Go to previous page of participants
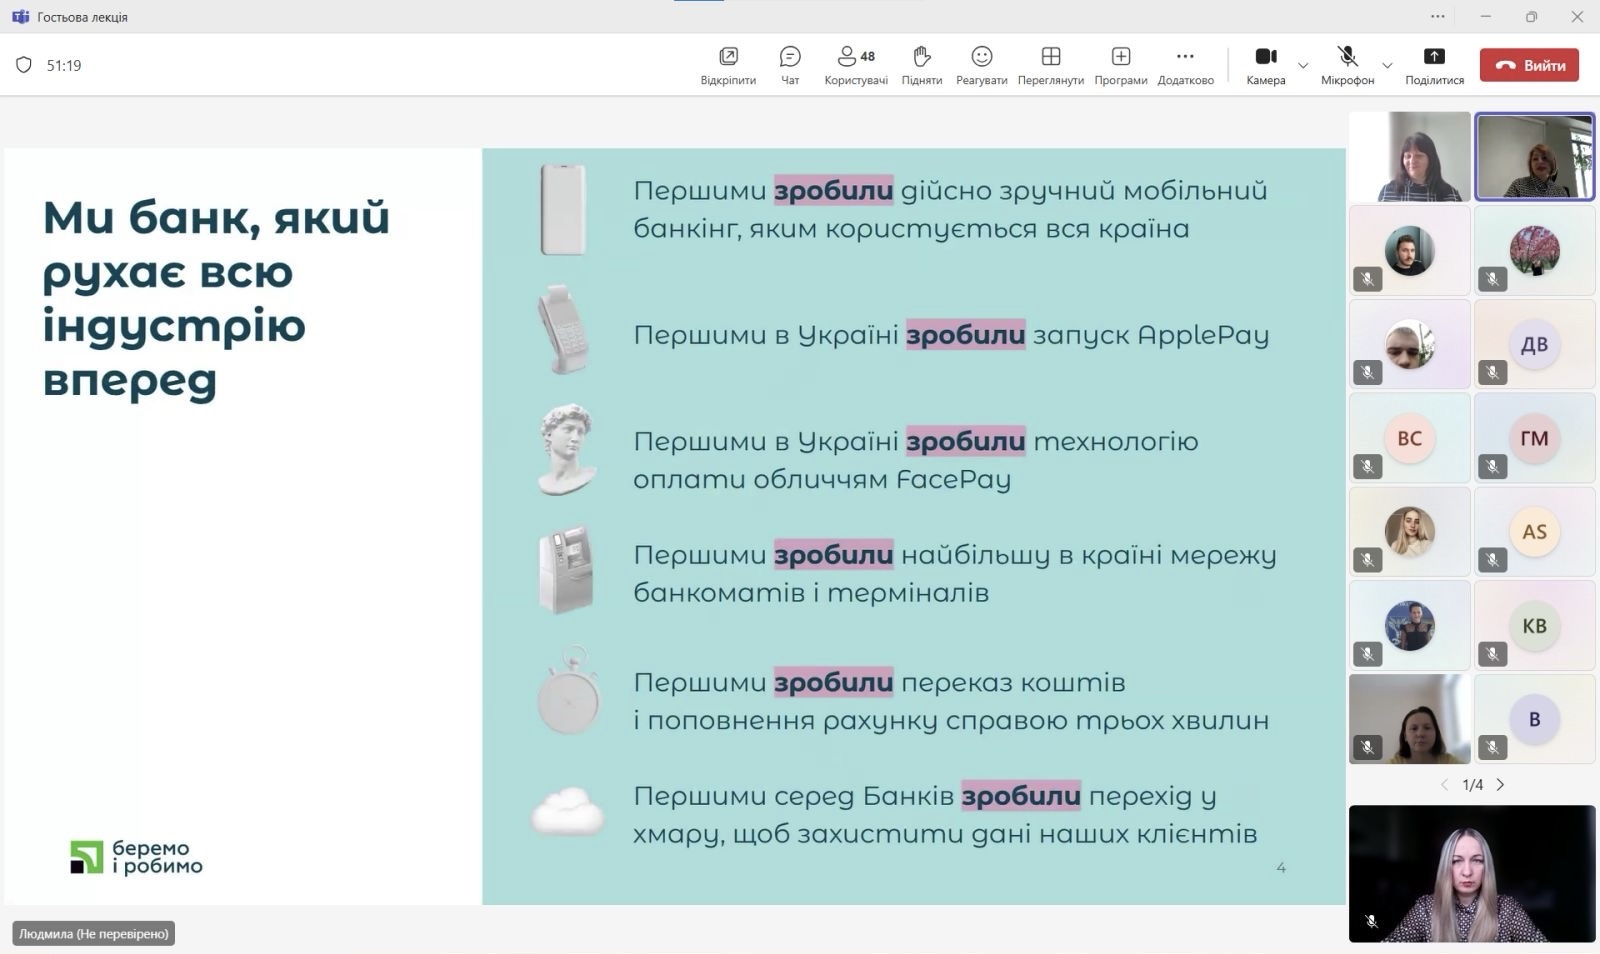Screen dimensions: 1600x954 pyautogui.click(x=1444, y=785)
